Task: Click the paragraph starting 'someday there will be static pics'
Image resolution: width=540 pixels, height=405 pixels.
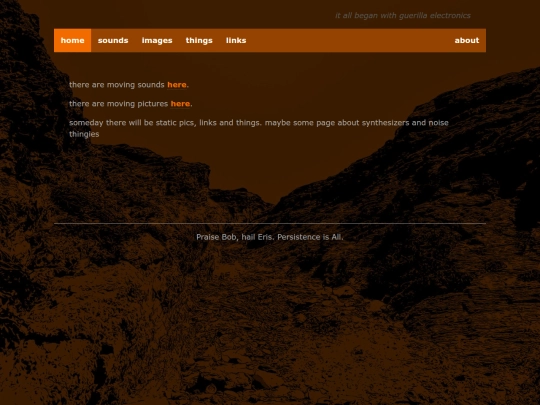Action: [x=259, y=128]
